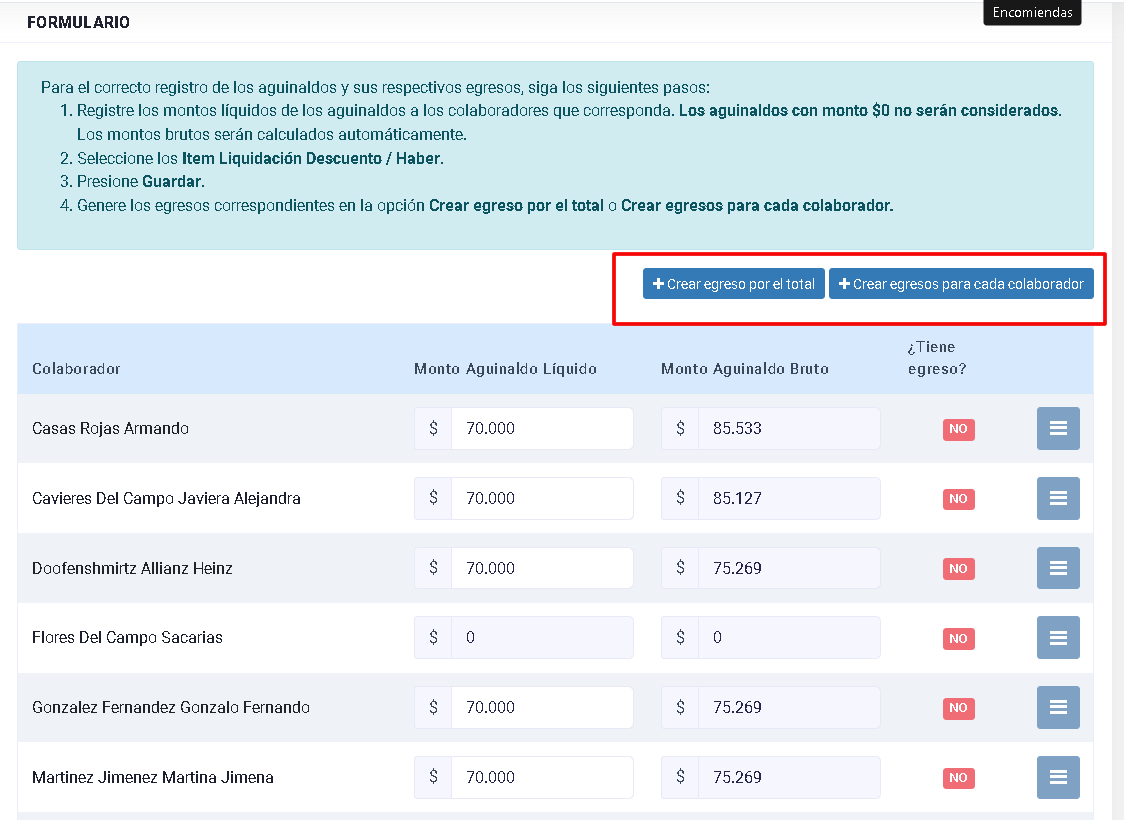Screen dimensions: 1124x820
Task: Open the menu icon for Gonzalez Fernandez Gonzalo
Action: [1058, 707]
